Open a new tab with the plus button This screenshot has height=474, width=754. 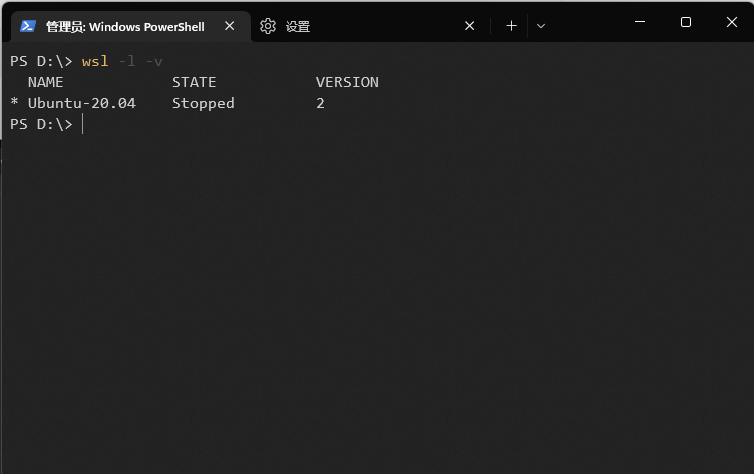[512, 26]
